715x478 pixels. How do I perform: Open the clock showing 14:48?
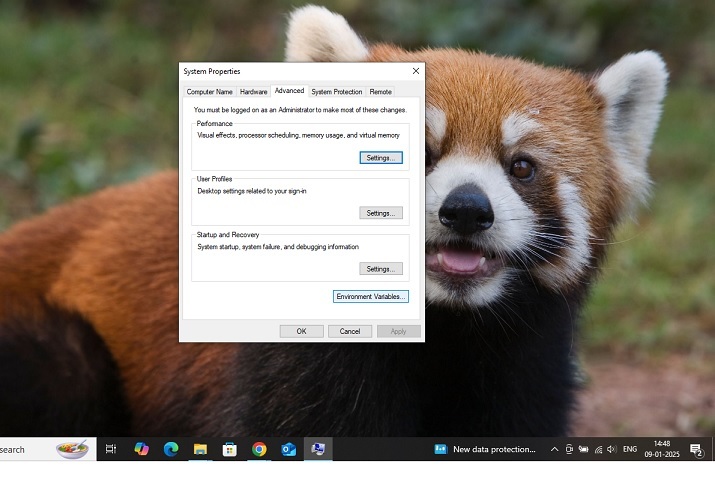click(x=662, y=449)
